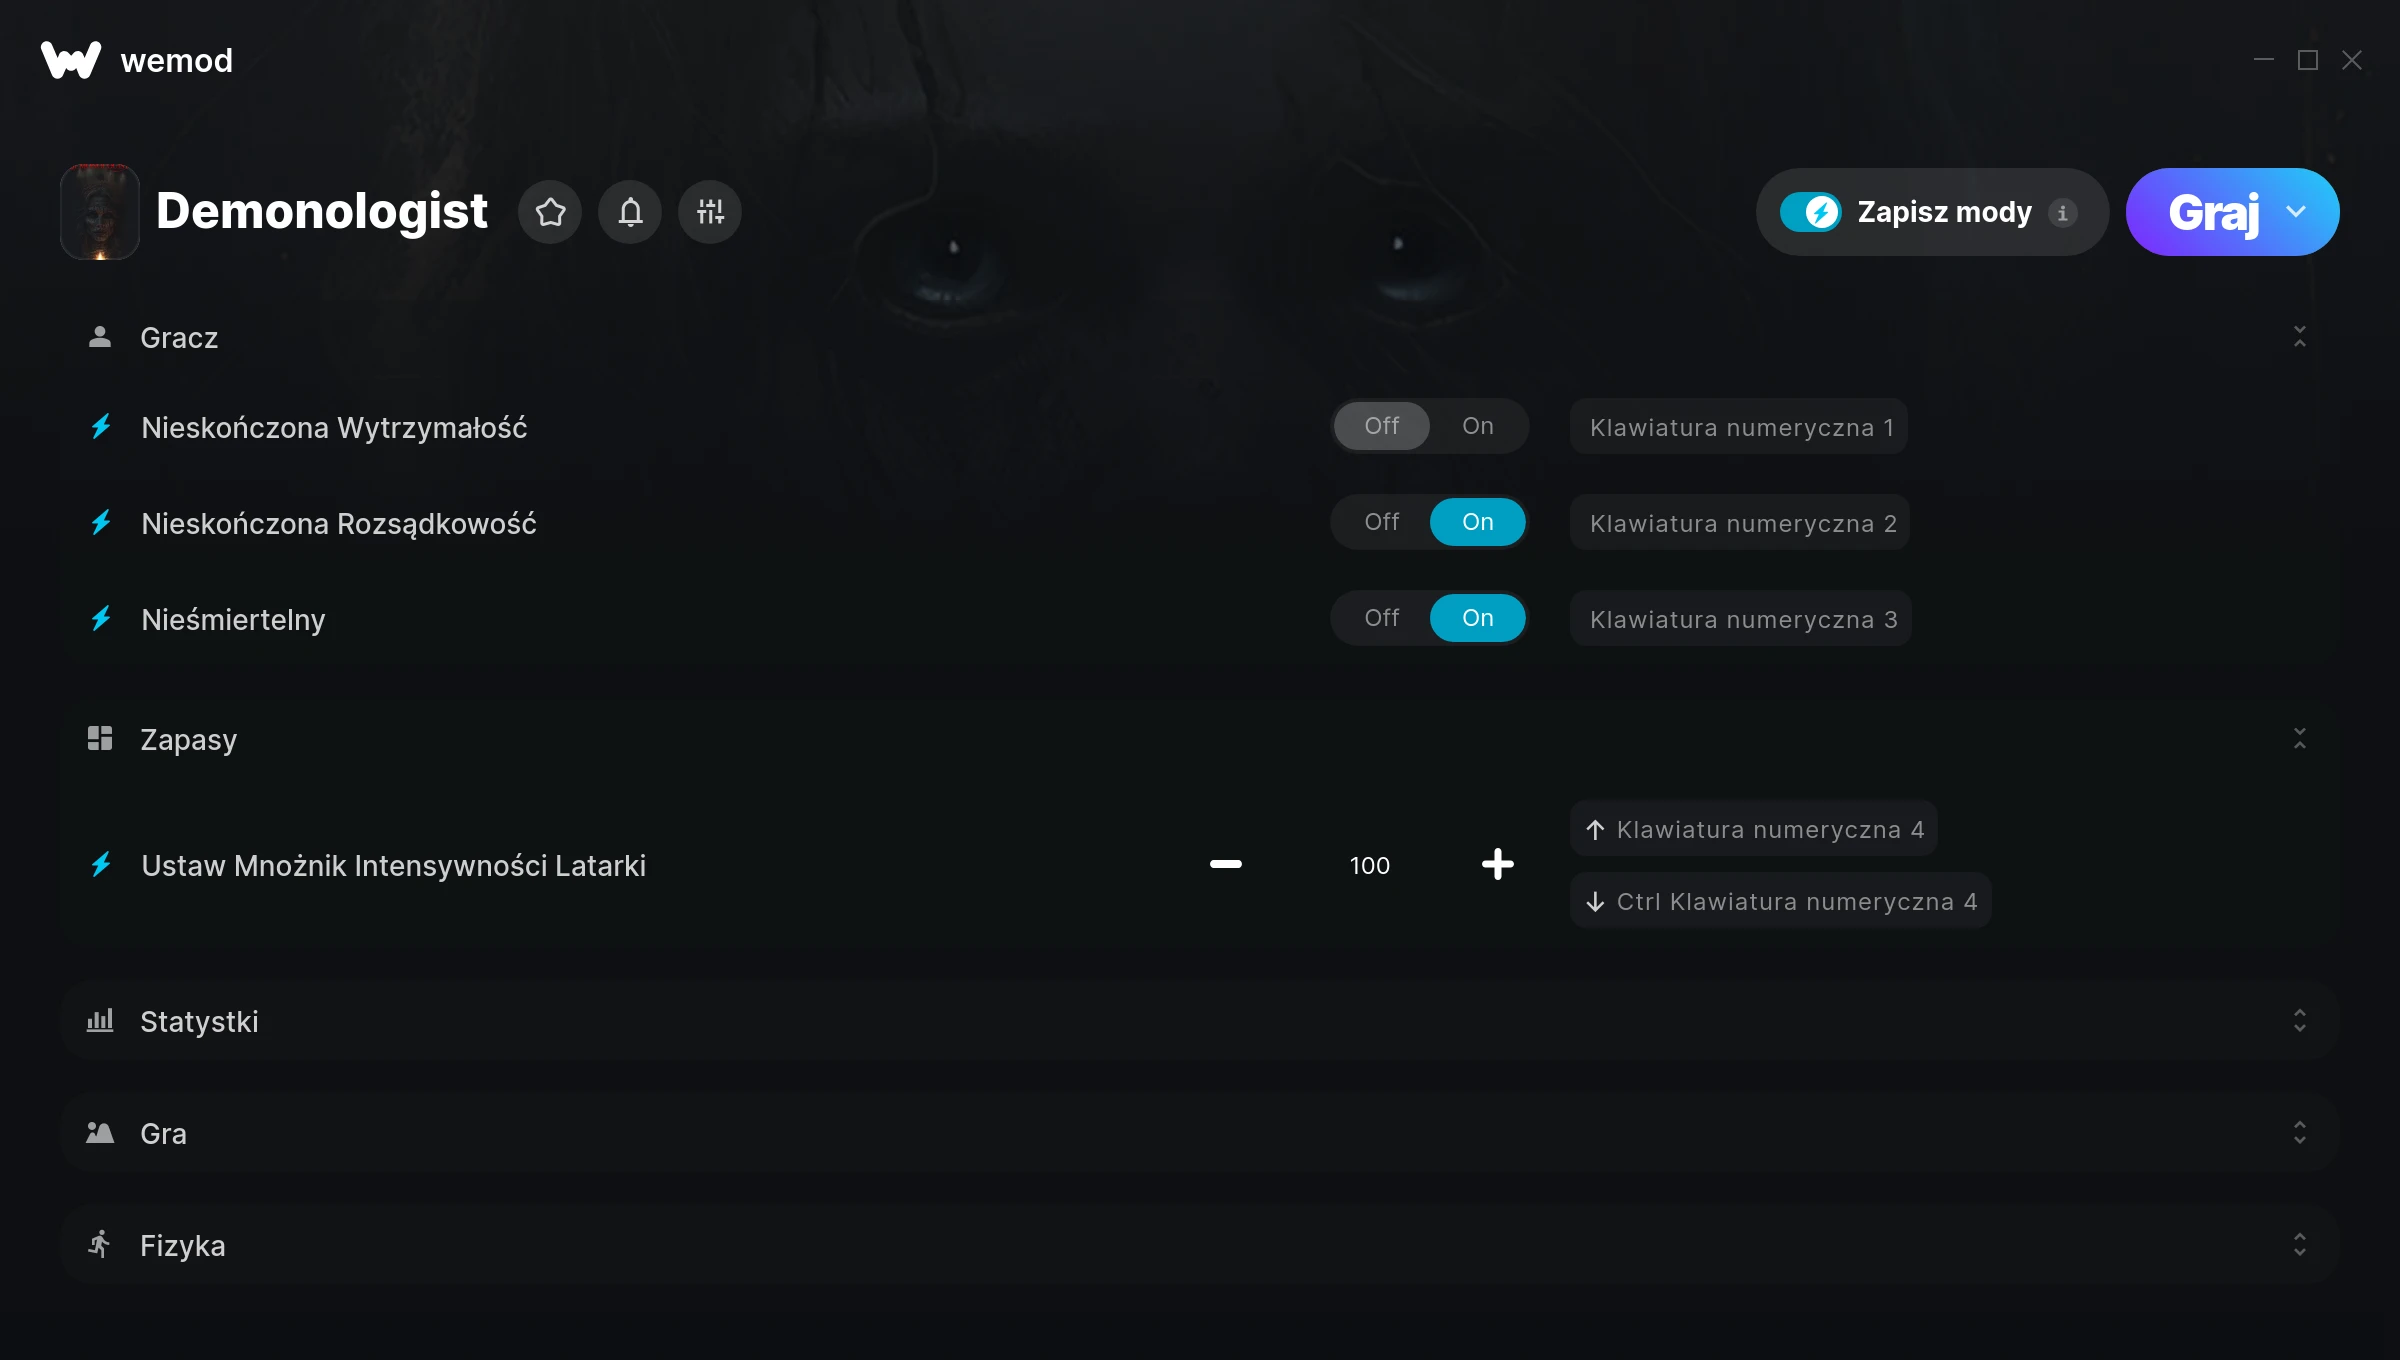Open dropdown arrow on the Graj button

coord(2296,212)
